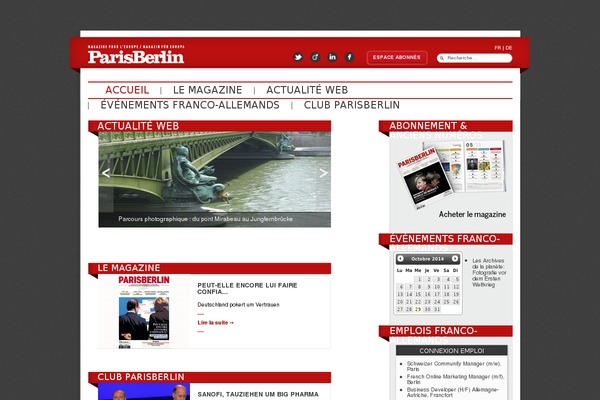Open the Accueil menu item
This screenshot has width=600, height=400.
(x=127, y=90)
